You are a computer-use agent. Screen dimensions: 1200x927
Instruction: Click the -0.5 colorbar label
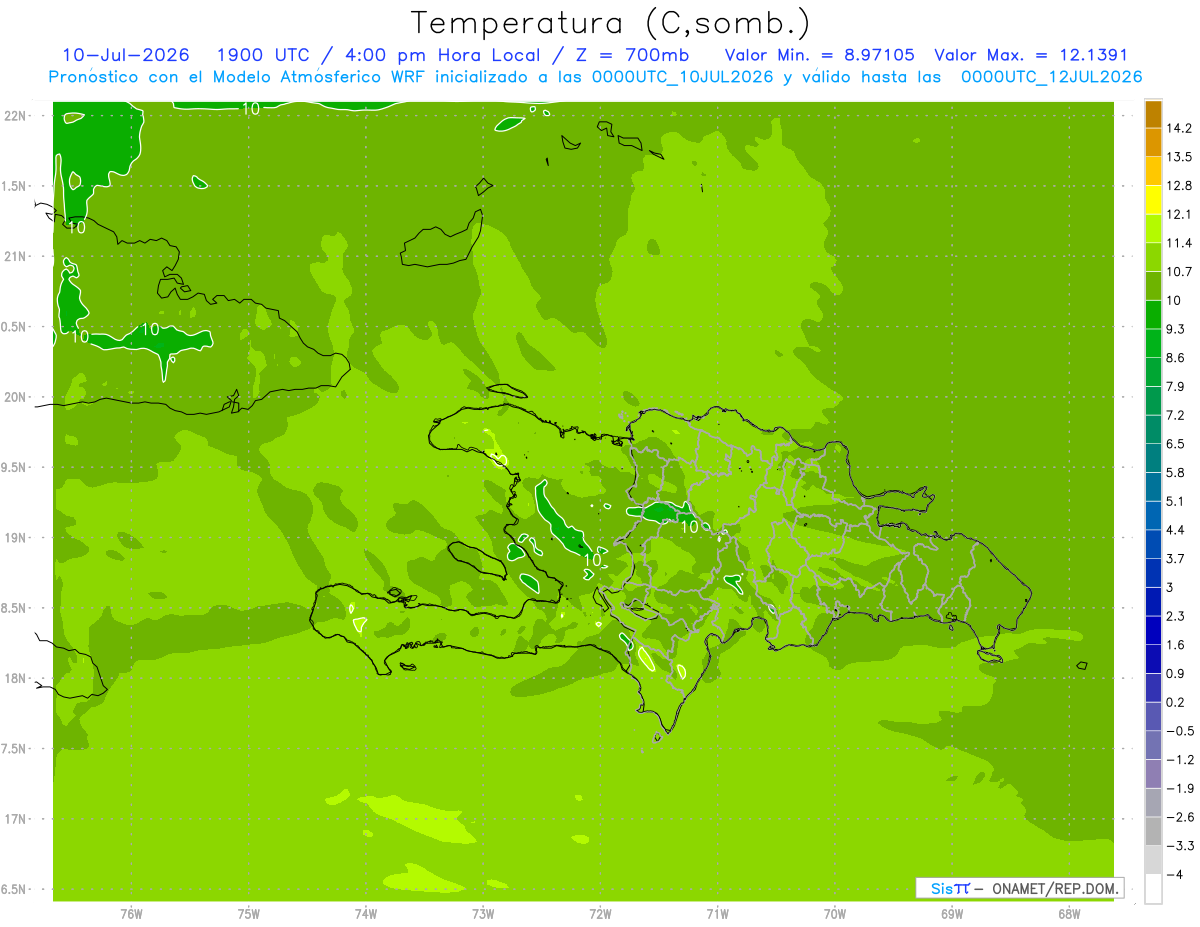point(1179,731)
